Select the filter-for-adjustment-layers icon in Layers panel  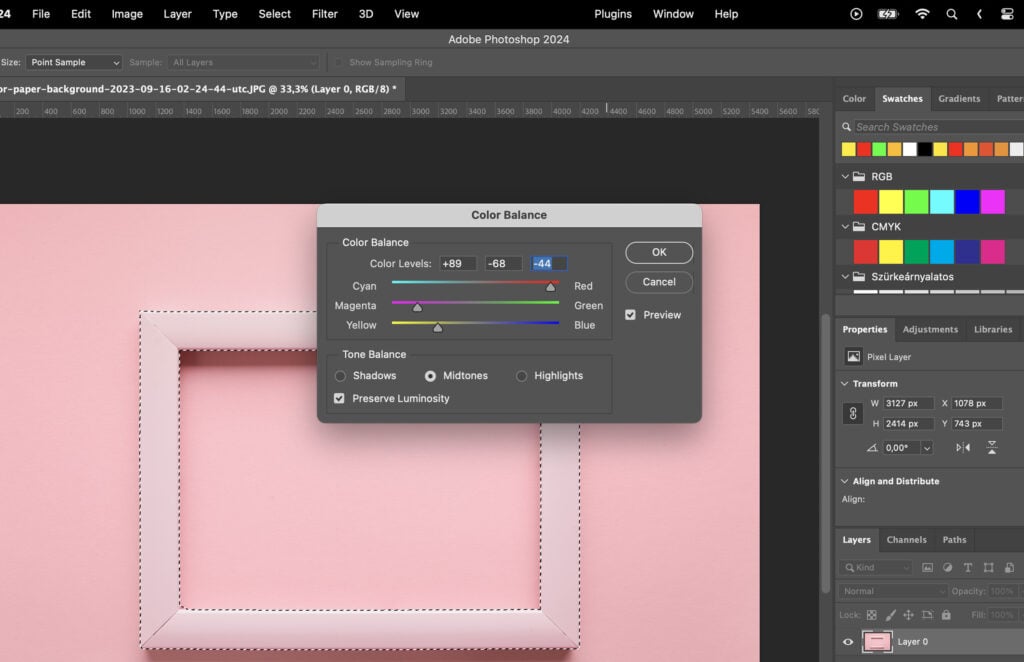pyautogui.click(x=948, y=568)
